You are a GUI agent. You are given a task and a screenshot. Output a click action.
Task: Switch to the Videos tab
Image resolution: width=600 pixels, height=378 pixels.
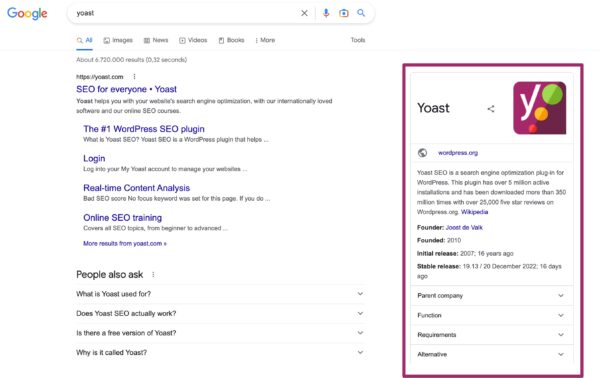193,40
